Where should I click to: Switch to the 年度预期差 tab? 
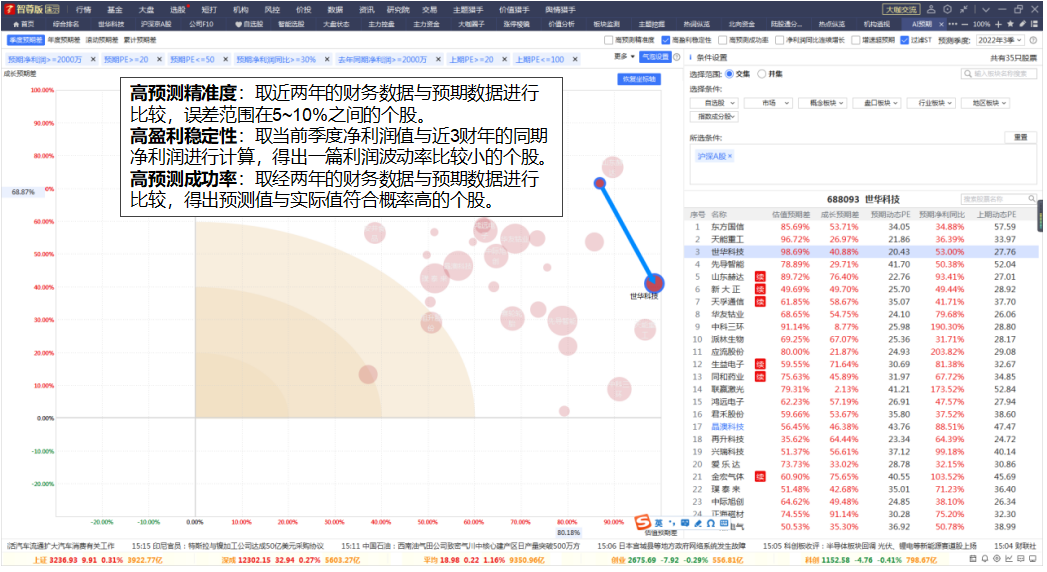pyautogui.click(x=64, y=40)
